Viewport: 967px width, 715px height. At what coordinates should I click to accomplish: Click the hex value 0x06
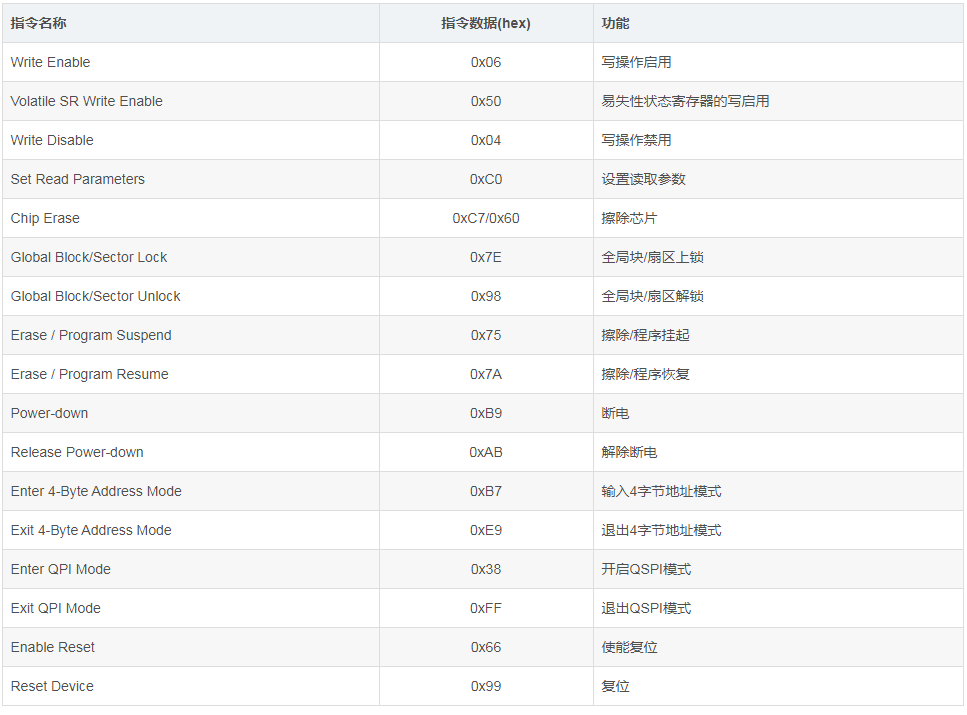coord(486,62)
